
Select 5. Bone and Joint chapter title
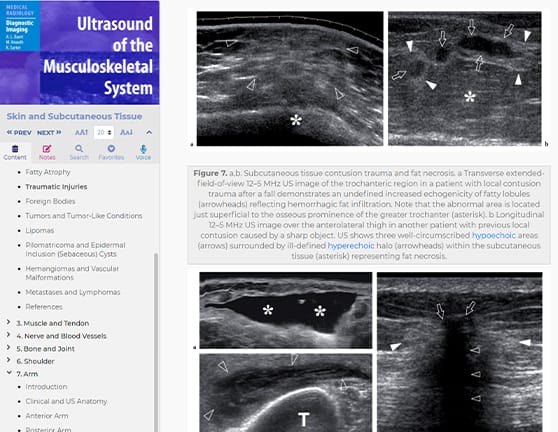46,349
